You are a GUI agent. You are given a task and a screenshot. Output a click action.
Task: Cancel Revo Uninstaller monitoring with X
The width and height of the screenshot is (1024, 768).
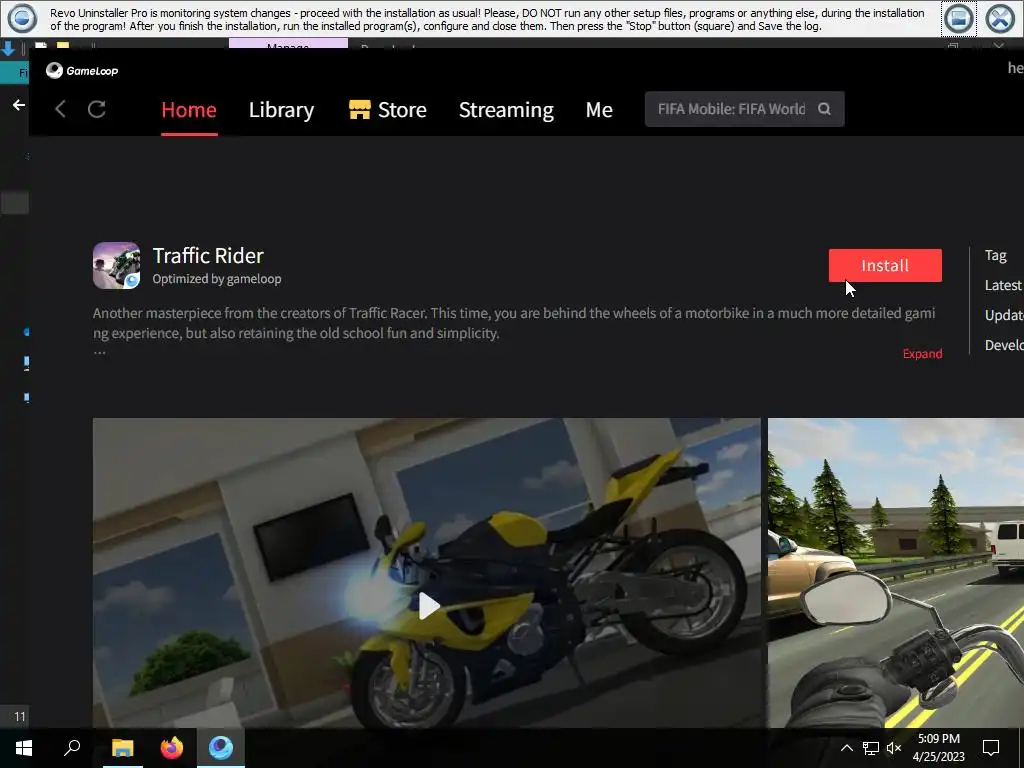[x=1000, y=18]
